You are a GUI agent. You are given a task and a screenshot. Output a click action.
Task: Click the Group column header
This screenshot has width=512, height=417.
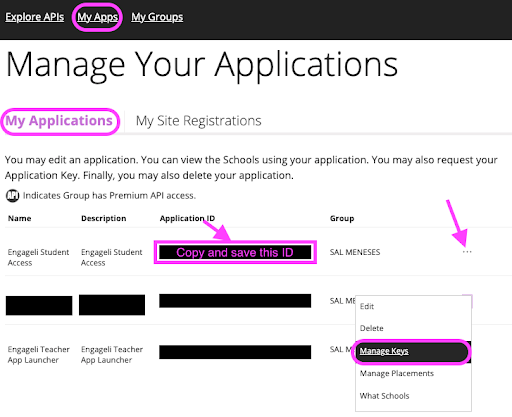(342, 218)
